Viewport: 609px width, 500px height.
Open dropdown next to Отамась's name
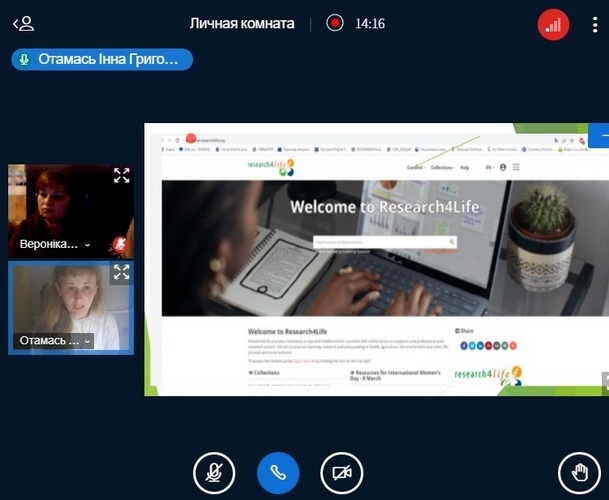tap(88, 341)
